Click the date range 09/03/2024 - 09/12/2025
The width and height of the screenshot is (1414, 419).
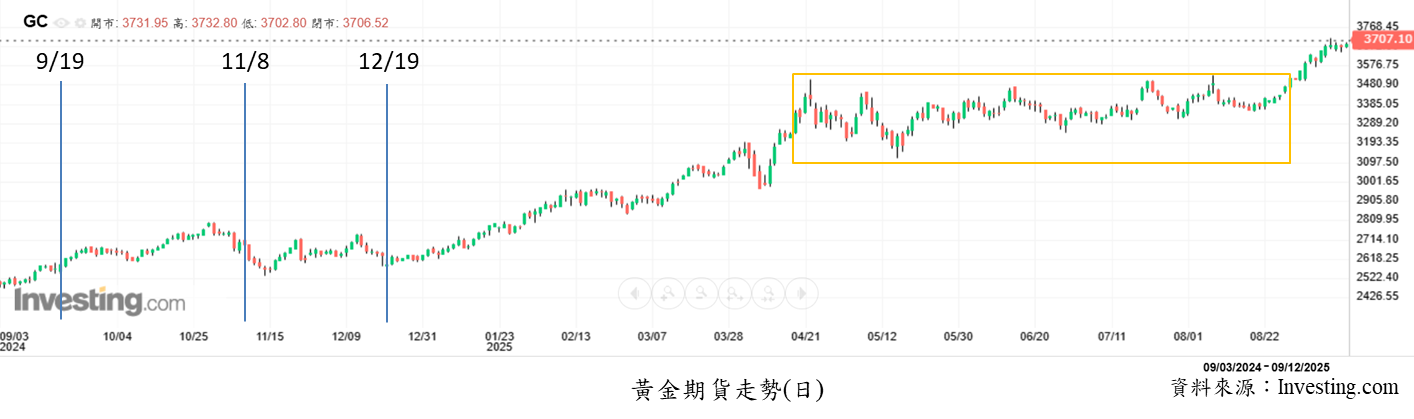coord(1266,367)
